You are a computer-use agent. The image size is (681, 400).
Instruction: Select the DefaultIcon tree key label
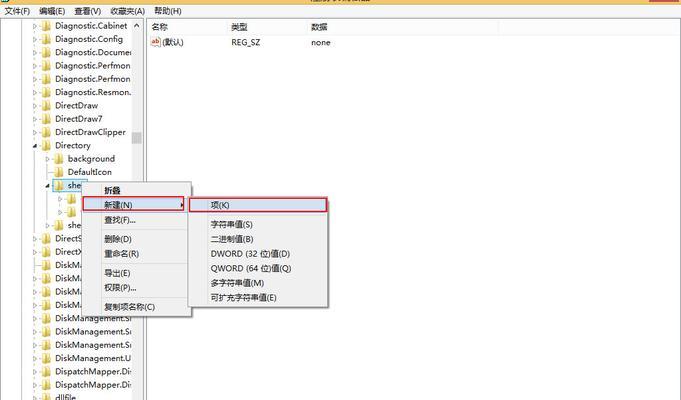[x=89, y=172]
